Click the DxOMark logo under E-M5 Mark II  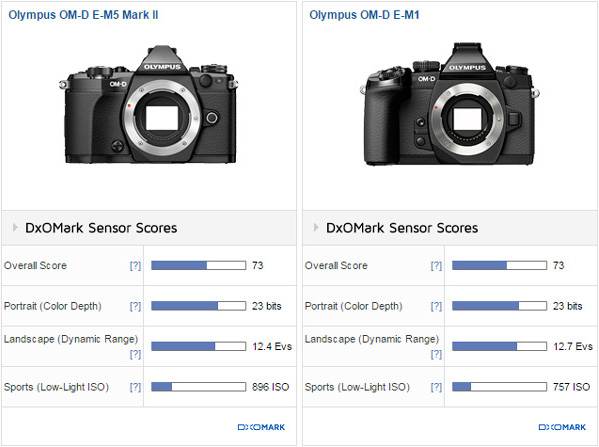click(x=261, y=427)
